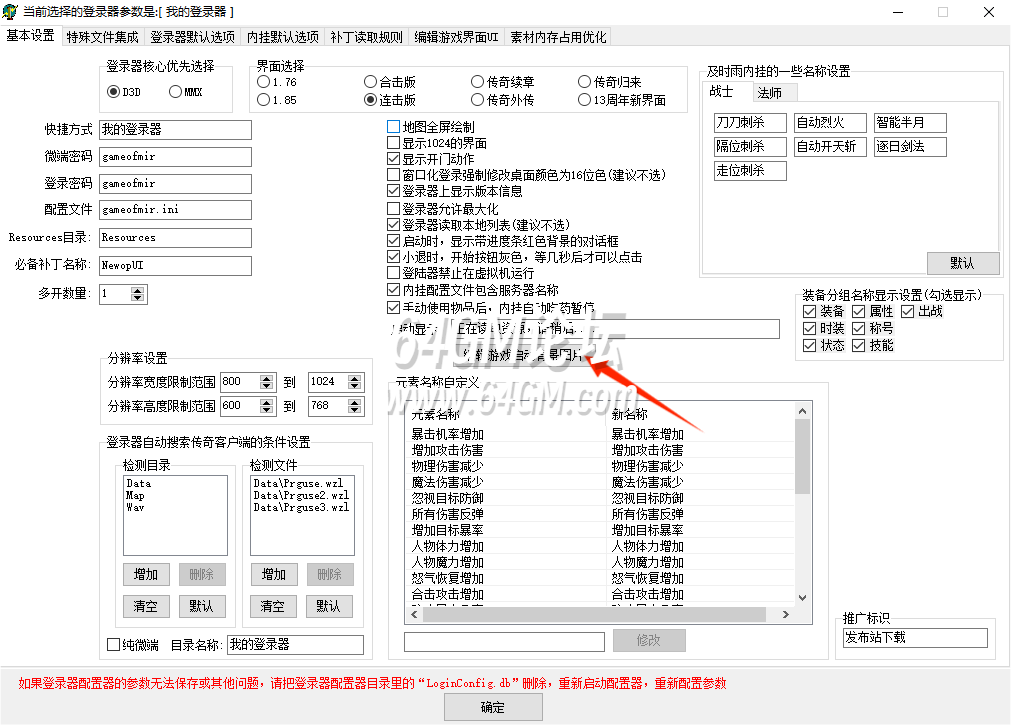
Task: Select the 传奇归来 interface radio
Action: tap(609, 82)
